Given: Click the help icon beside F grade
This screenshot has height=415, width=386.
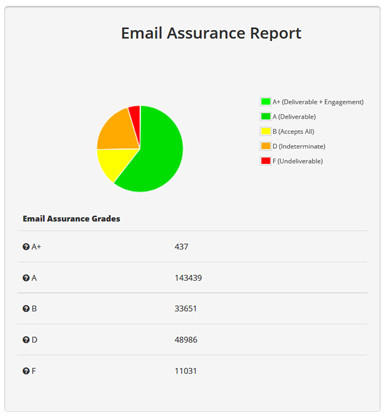Looking at the screenshot, I should tap(26, 371).
